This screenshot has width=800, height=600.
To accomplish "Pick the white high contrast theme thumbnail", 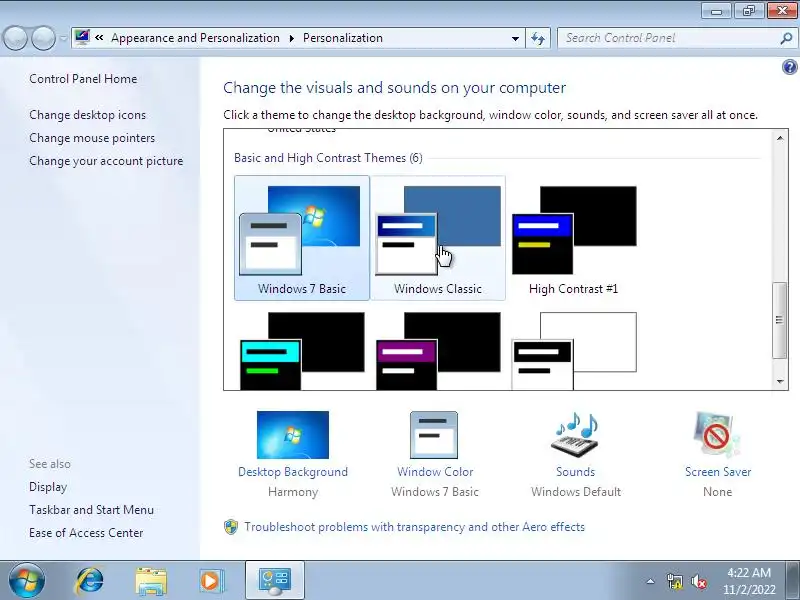I will pyautogui.click(x=574, y=351).
